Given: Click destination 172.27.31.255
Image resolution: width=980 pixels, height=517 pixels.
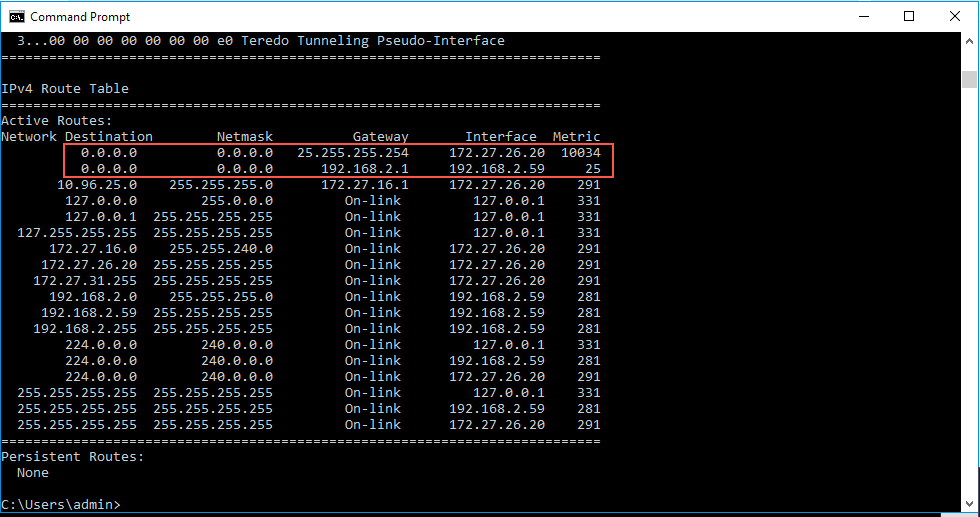Looking at the screenshot, I should pos(85,281).
